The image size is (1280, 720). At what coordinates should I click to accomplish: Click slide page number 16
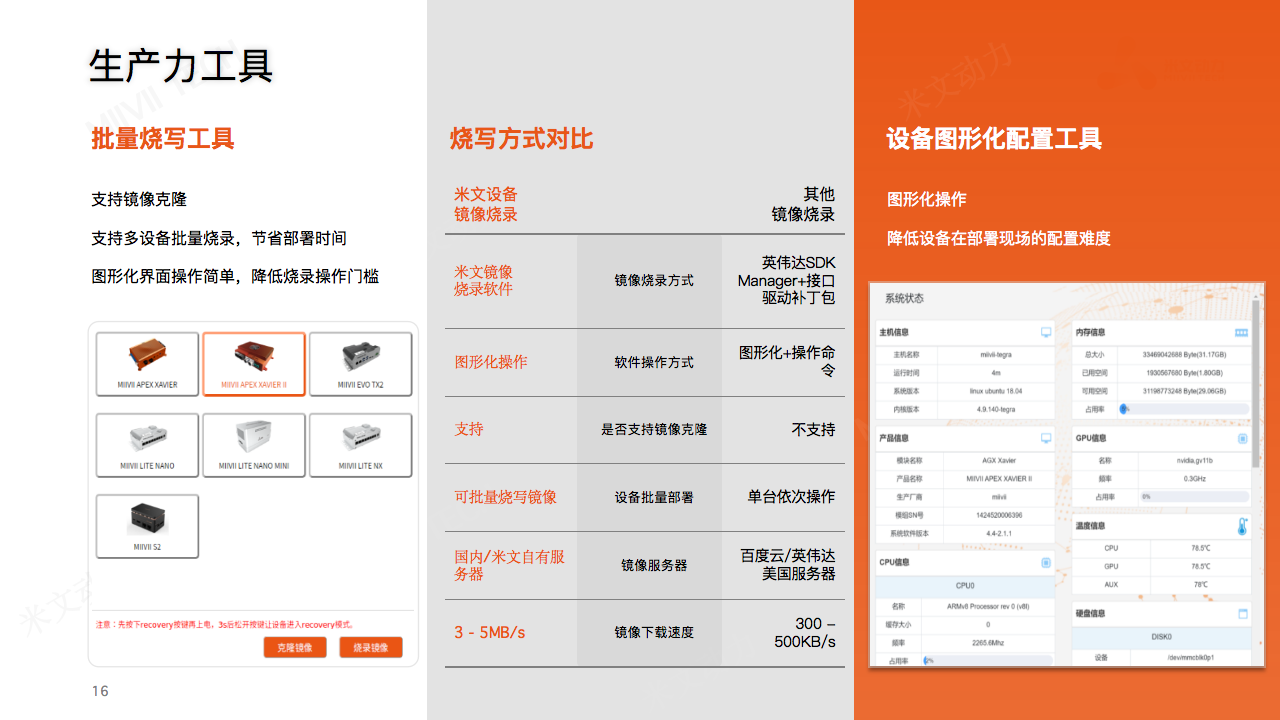pos(100,691)
